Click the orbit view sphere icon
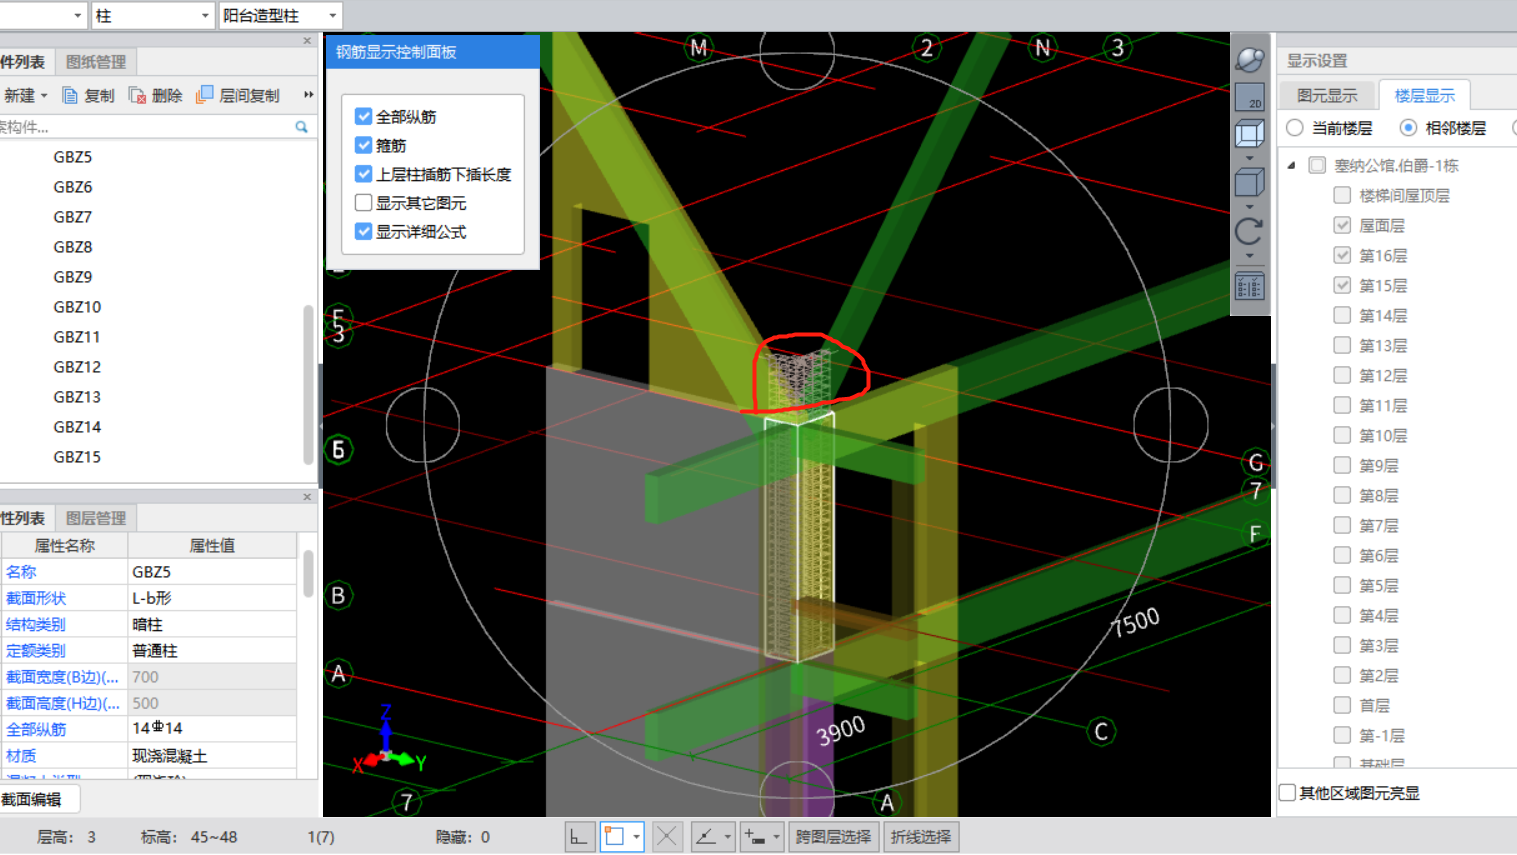This screenshot has width=1517, height=855. (1250, 59)
